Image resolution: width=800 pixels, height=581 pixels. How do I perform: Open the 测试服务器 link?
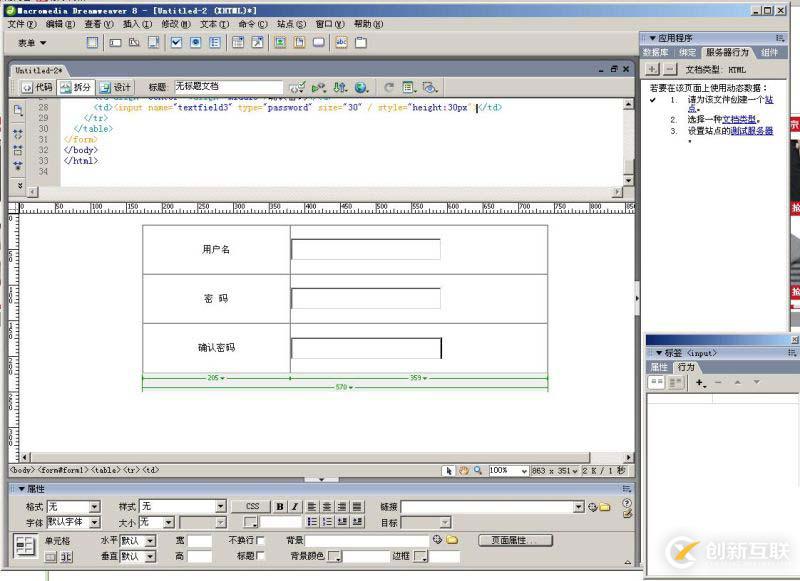pyautogui.click(x=752, y=130)
